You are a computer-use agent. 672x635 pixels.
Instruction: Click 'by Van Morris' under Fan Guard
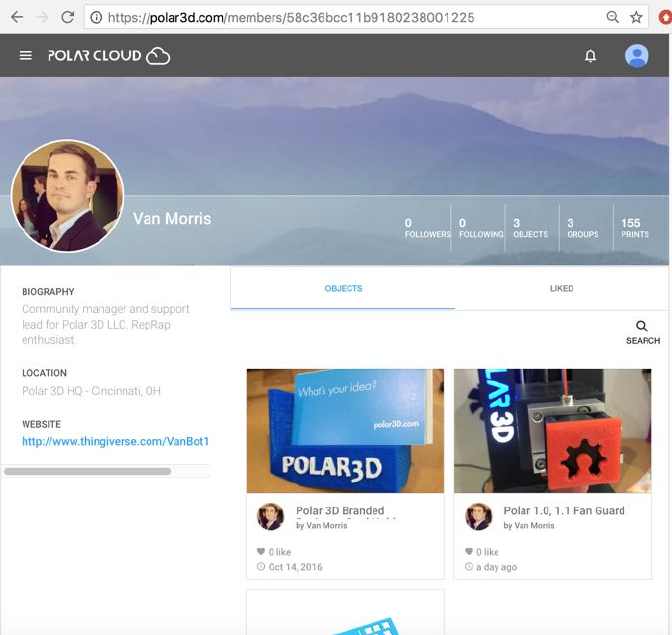point(529,525)
